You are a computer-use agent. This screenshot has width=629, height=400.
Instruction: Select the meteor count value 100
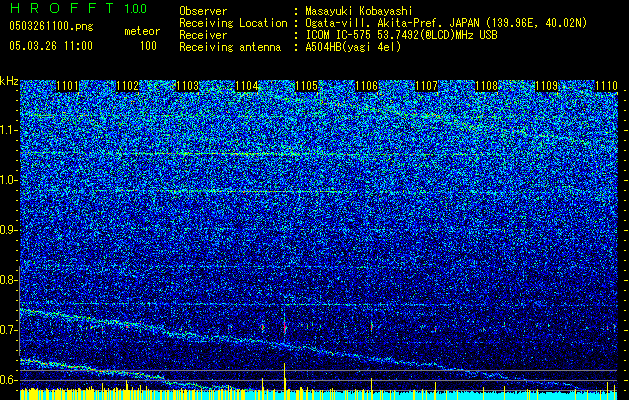(x=148, y=46)
